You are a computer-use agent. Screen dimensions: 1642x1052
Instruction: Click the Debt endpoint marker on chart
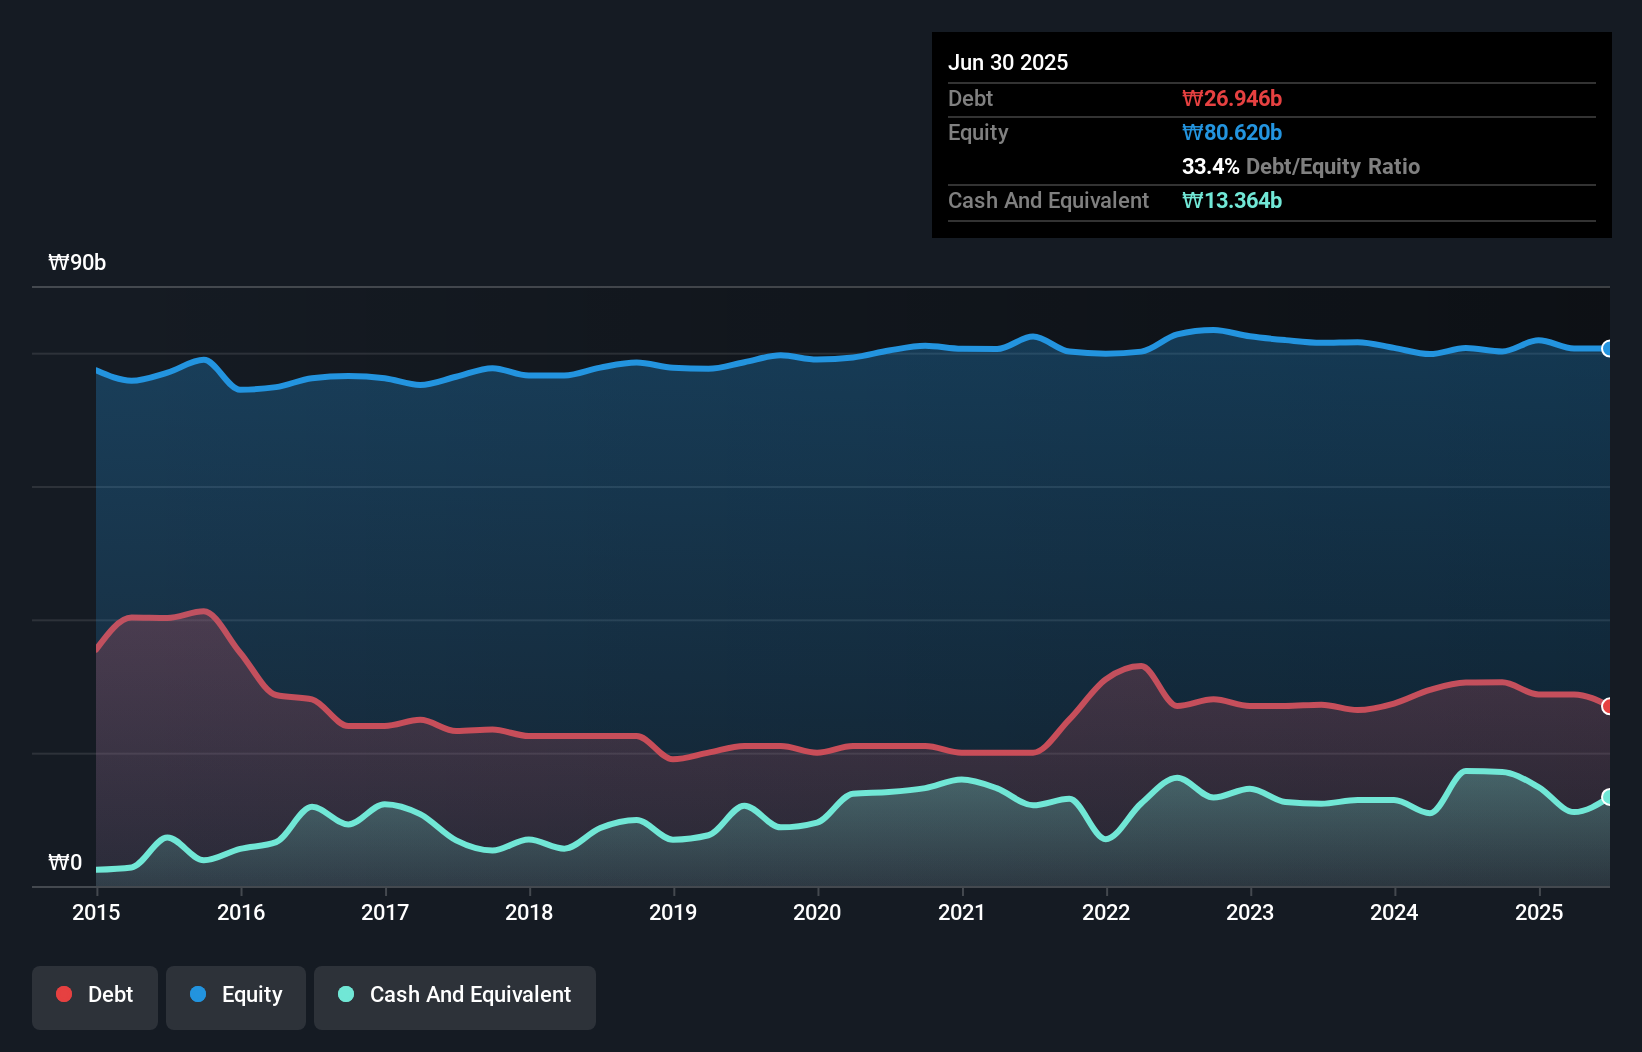point(1607,706)
